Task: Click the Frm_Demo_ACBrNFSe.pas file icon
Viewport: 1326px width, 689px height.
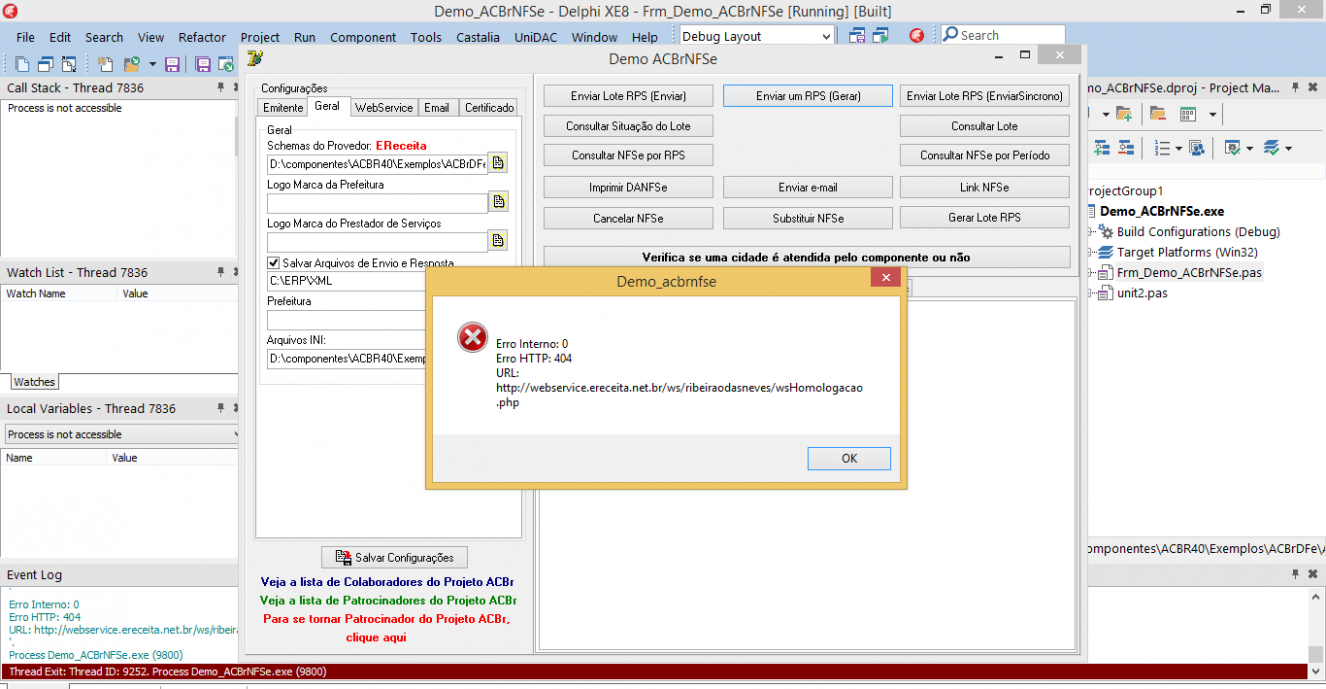Action: [1106, 272]
